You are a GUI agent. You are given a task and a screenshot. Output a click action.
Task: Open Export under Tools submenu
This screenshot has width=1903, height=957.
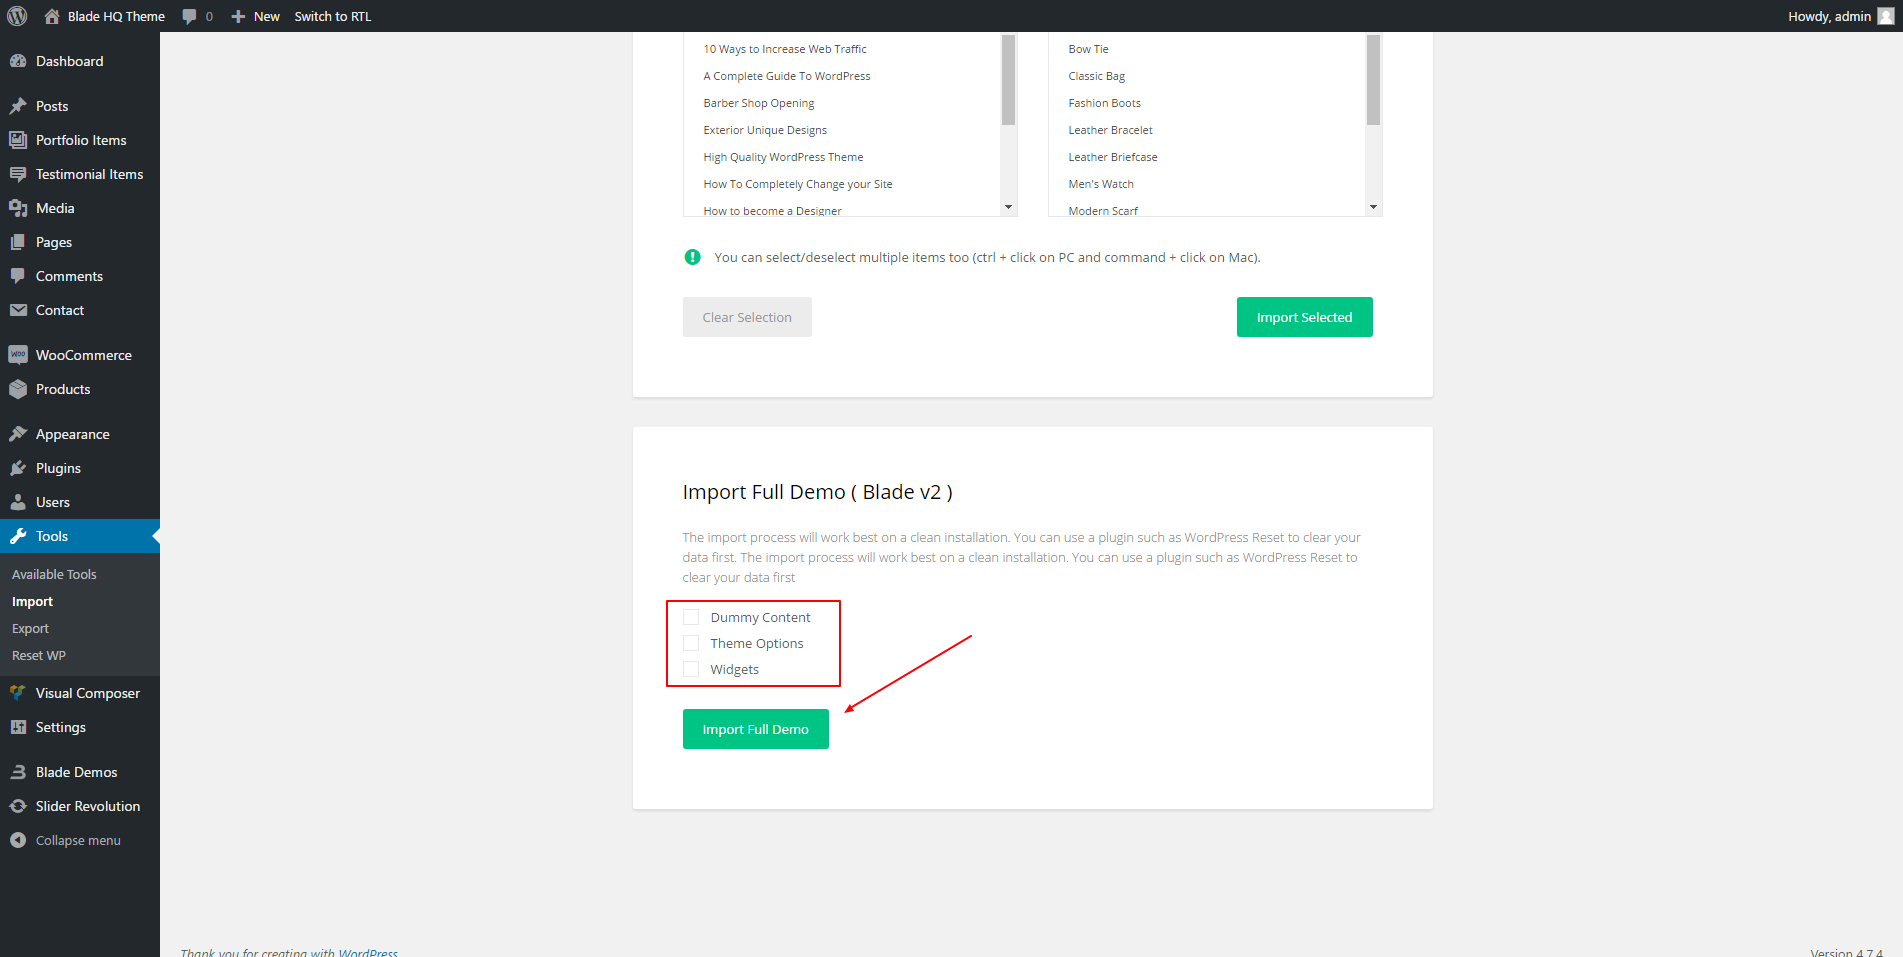point(30,628)
